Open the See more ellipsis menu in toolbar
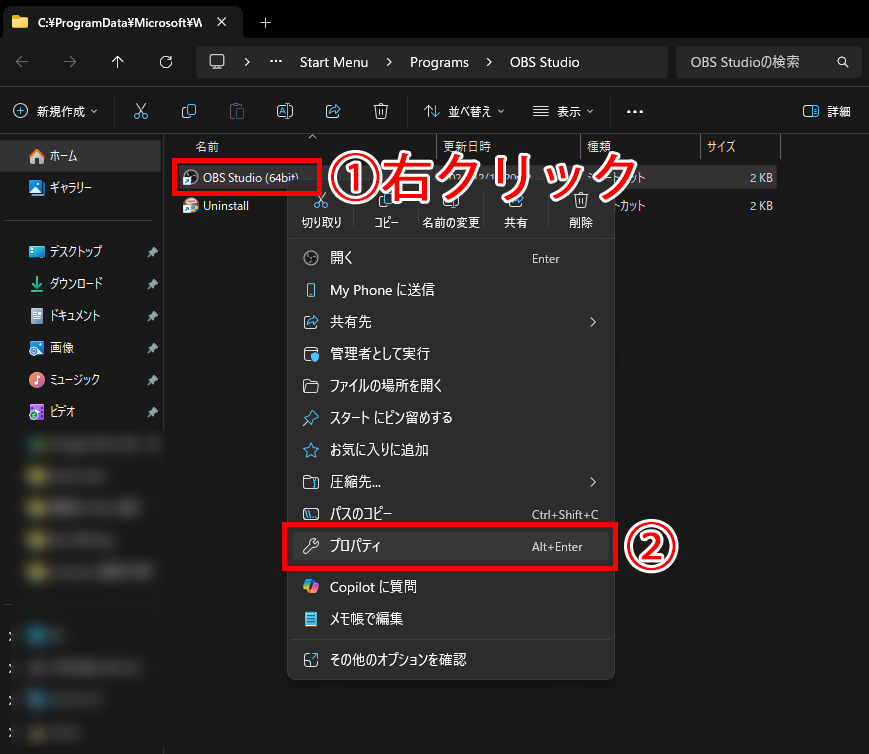 [x=635, y=111]
